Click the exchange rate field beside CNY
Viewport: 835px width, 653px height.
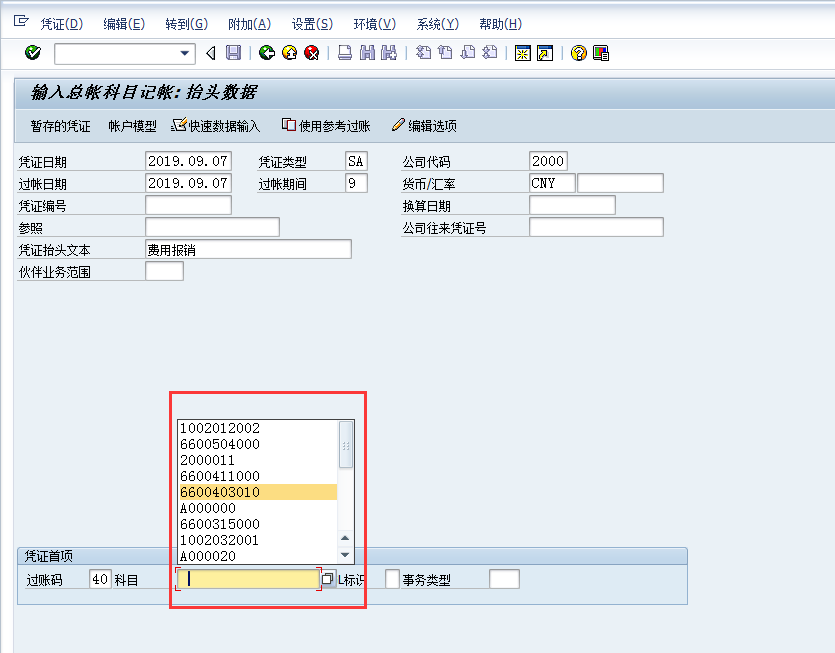pos(620,183)
